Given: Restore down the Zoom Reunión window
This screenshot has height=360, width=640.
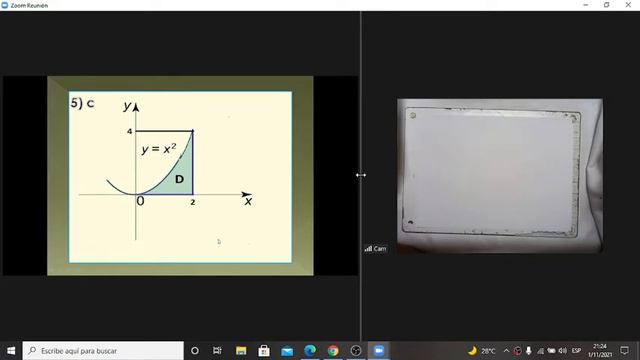Looking at the screenshot, I should coord(607,5).
